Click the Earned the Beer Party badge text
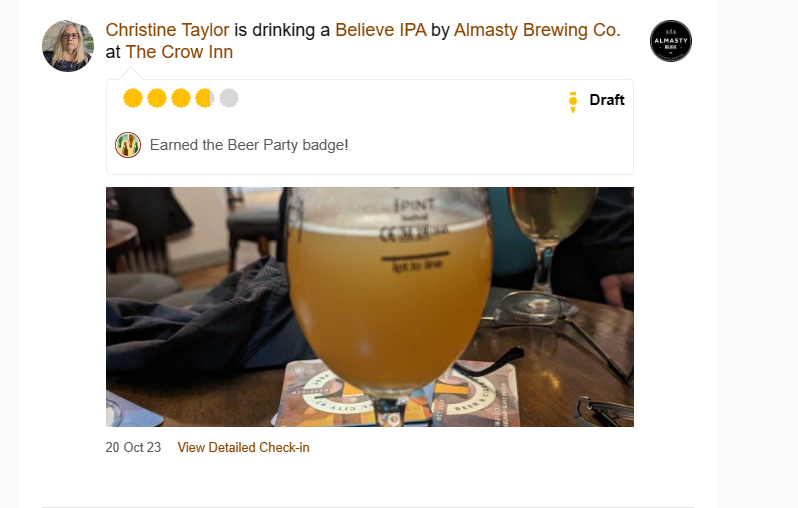 click(249, 145)
